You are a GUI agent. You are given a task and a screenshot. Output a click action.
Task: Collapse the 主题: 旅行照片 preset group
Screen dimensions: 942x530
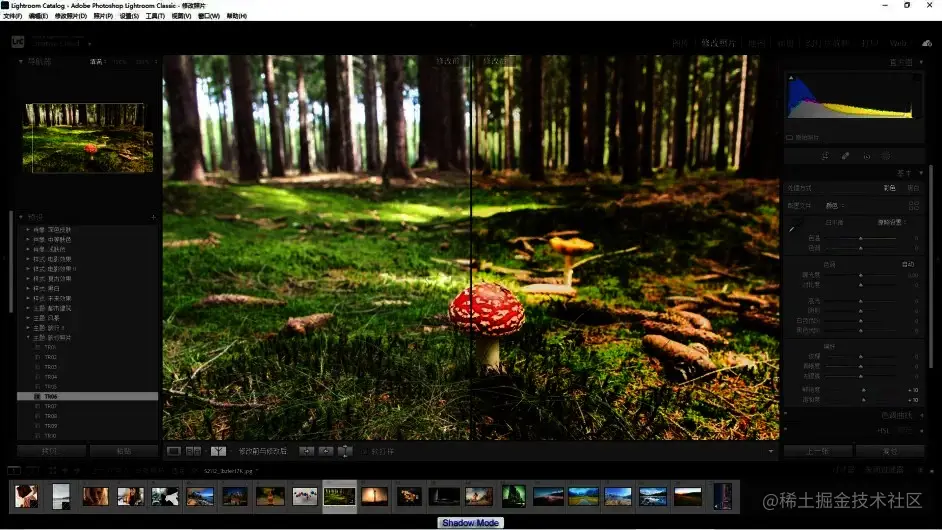pos(28,338)
